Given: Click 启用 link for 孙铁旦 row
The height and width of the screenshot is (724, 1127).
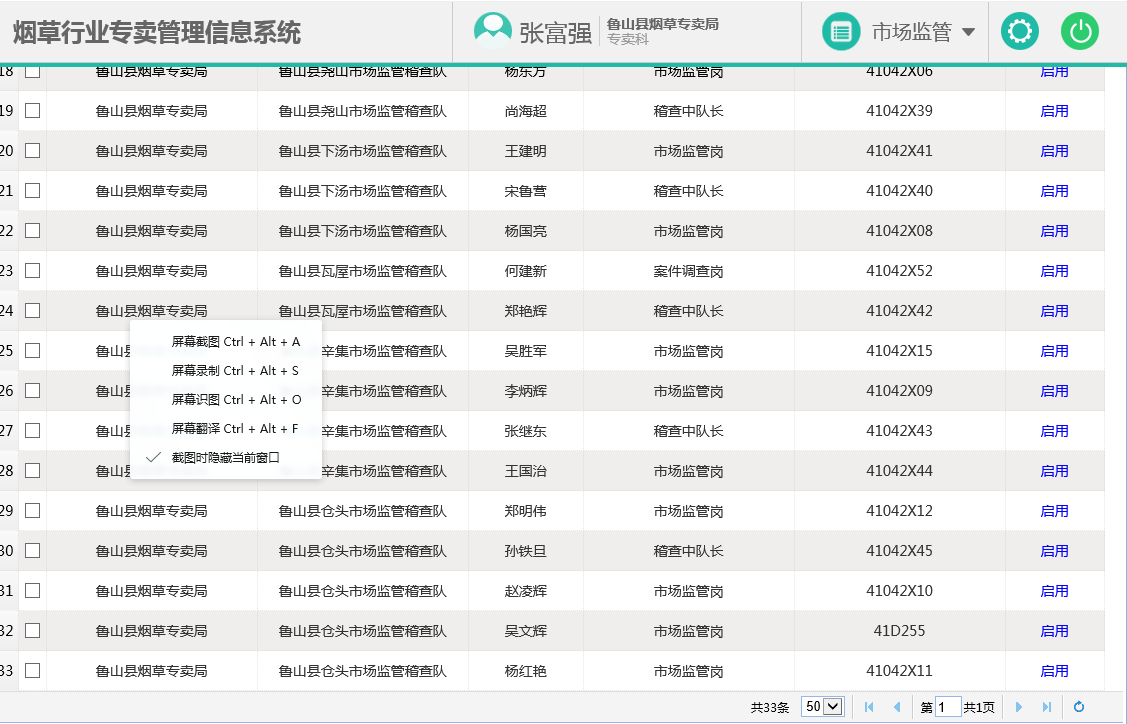Looking at the screenshot, I should (1054, 551).
